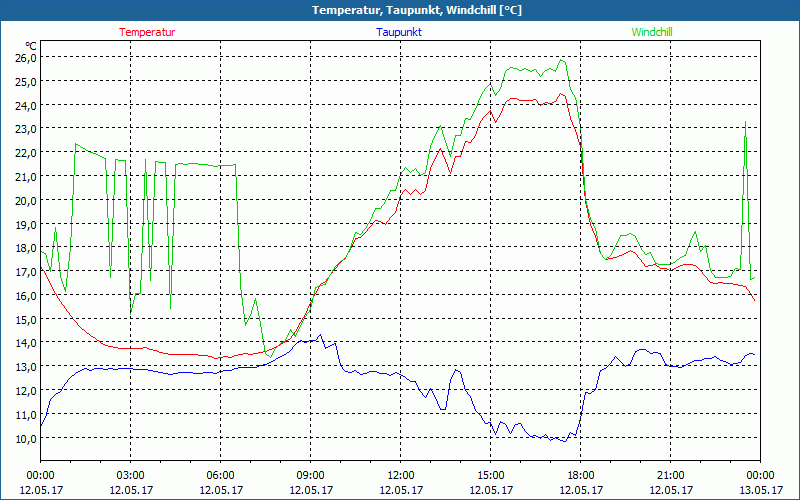The image size is (800, 500).
Task: Click the 13,0 y-axis value
Action: point(26,367)
